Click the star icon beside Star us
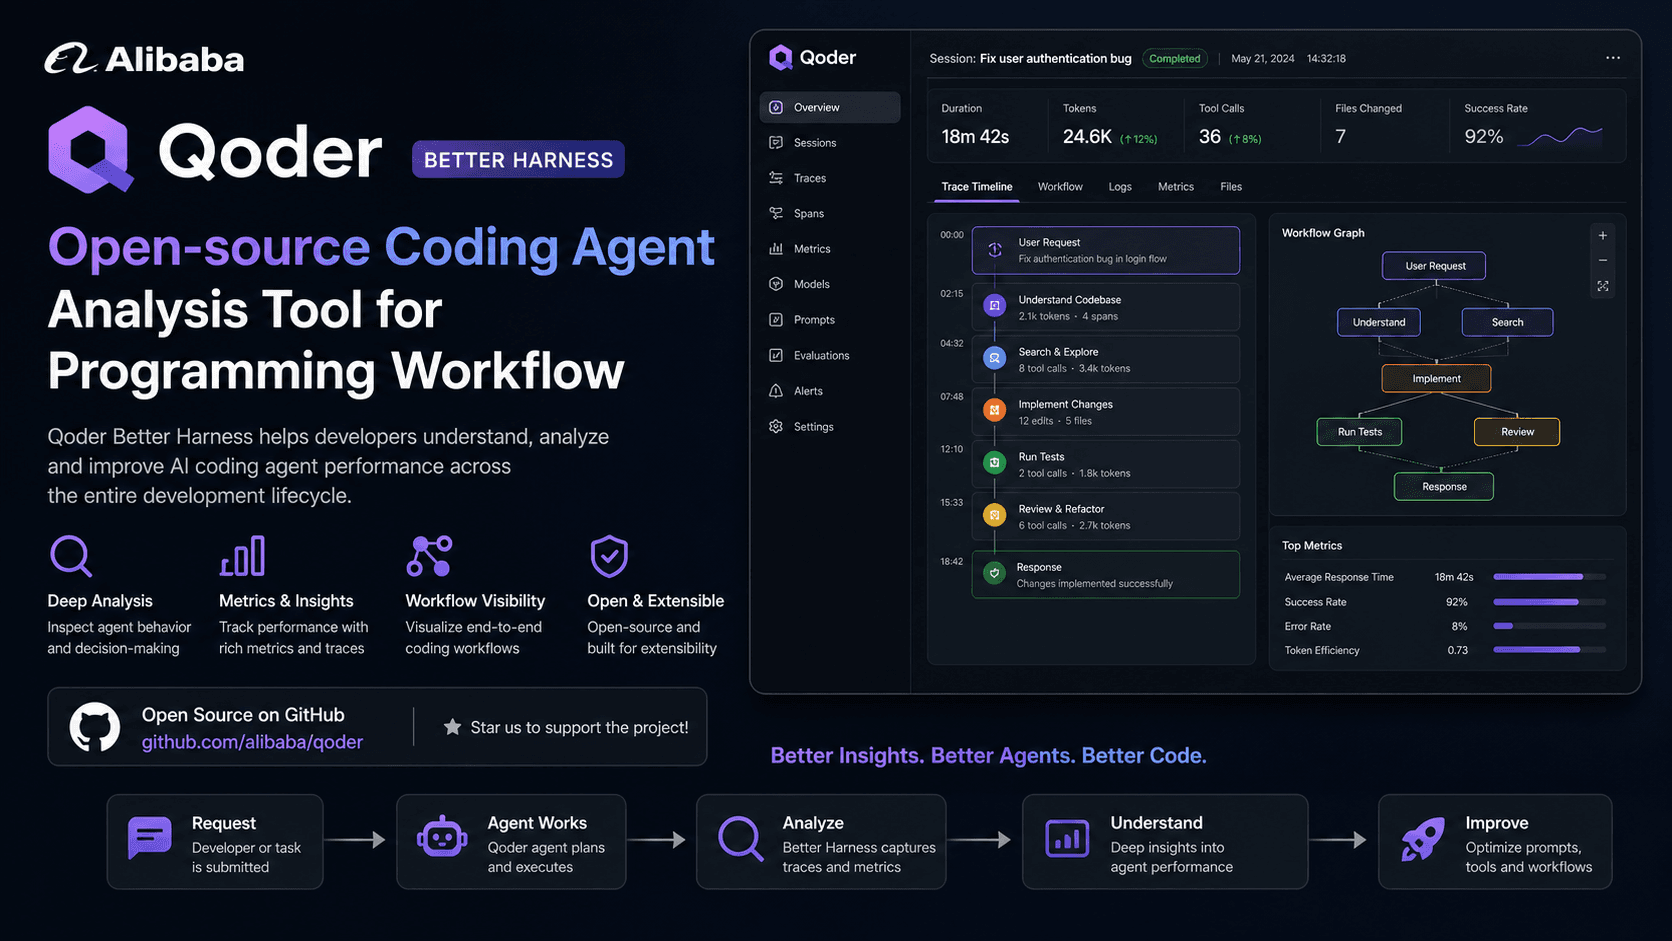Image resolution: width=1672 pixels, height=941 pixels. (452, 727)
